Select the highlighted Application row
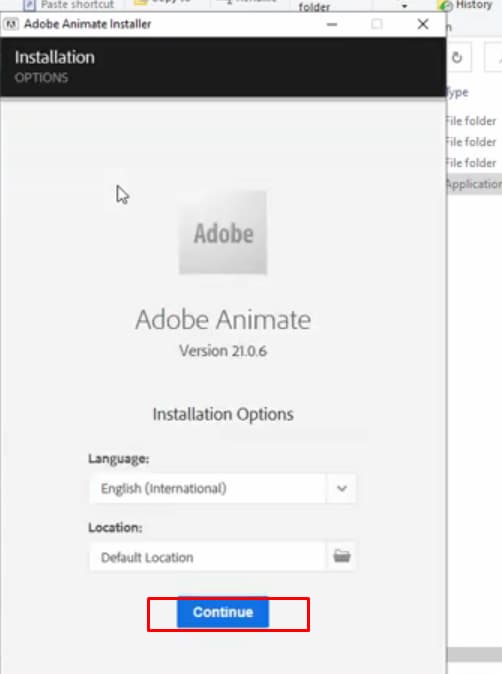Screen dimensions: 502x674 coord(474,184)
